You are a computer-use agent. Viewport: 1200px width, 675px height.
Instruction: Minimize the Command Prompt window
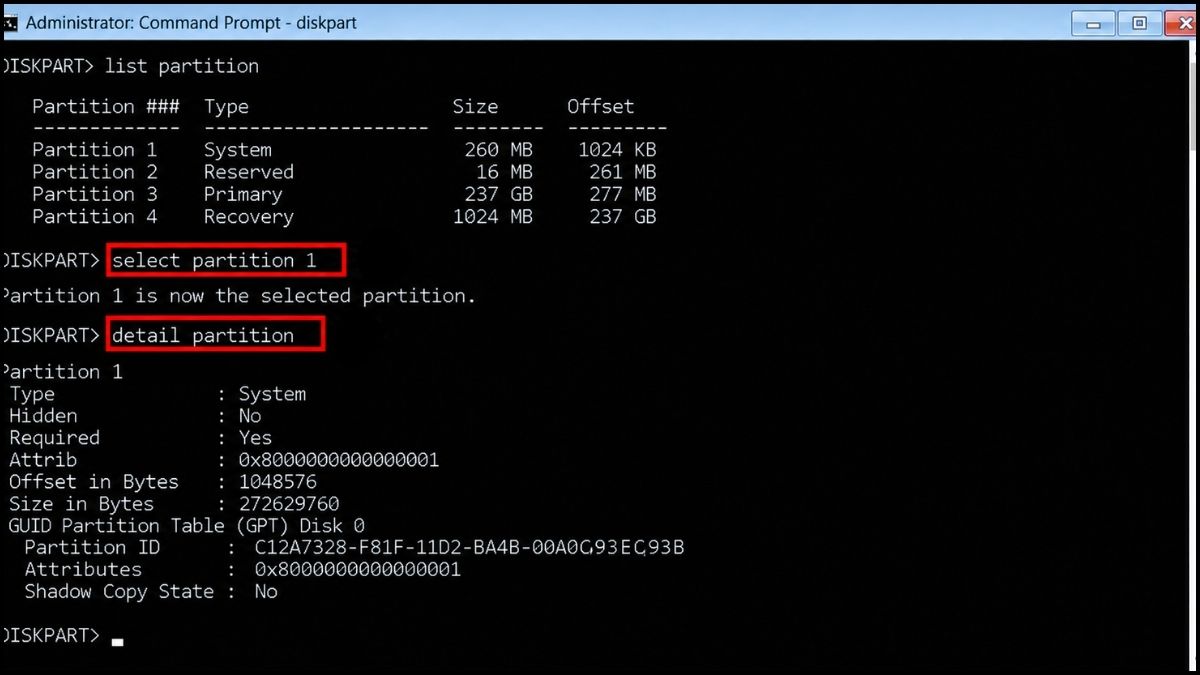pyautogui.click(x=1095, y=22)
